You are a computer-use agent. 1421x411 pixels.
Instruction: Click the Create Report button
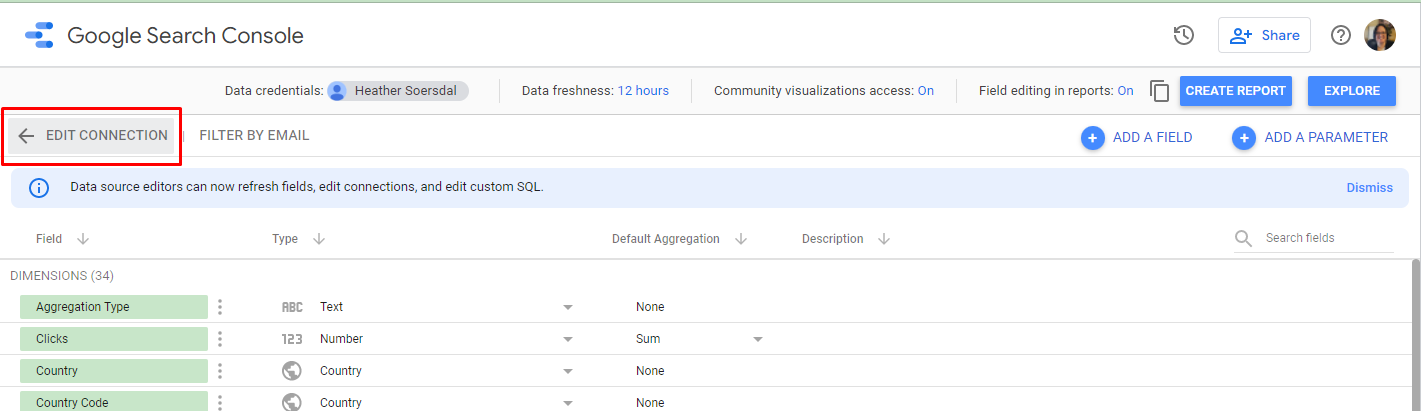tap(1236, 91)
